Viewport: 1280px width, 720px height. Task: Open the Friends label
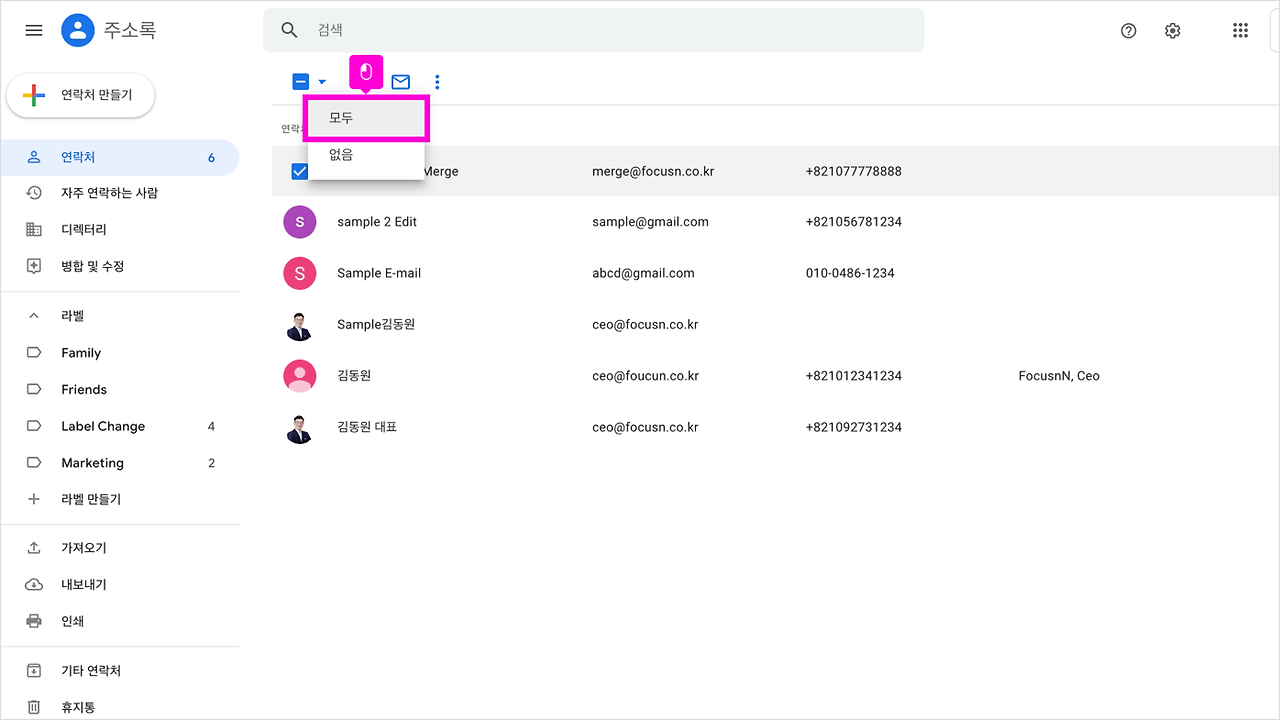tap(120, 389)
